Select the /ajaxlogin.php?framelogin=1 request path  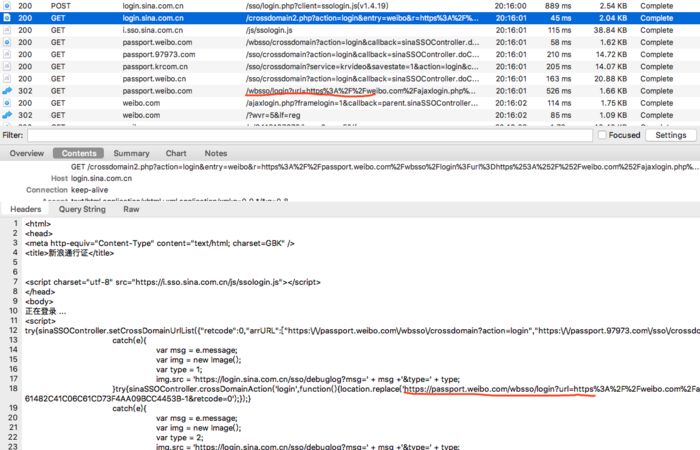coord(362,103)
